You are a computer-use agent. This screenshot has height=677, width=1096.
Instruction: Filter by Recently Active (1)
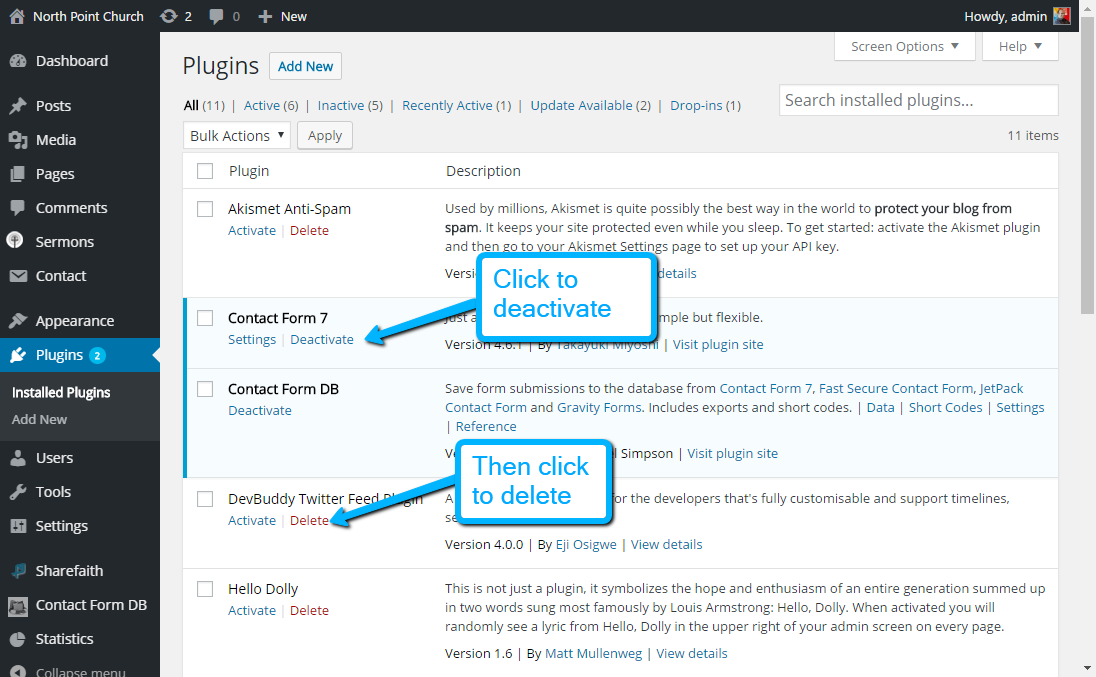click(x=456, y=105)
